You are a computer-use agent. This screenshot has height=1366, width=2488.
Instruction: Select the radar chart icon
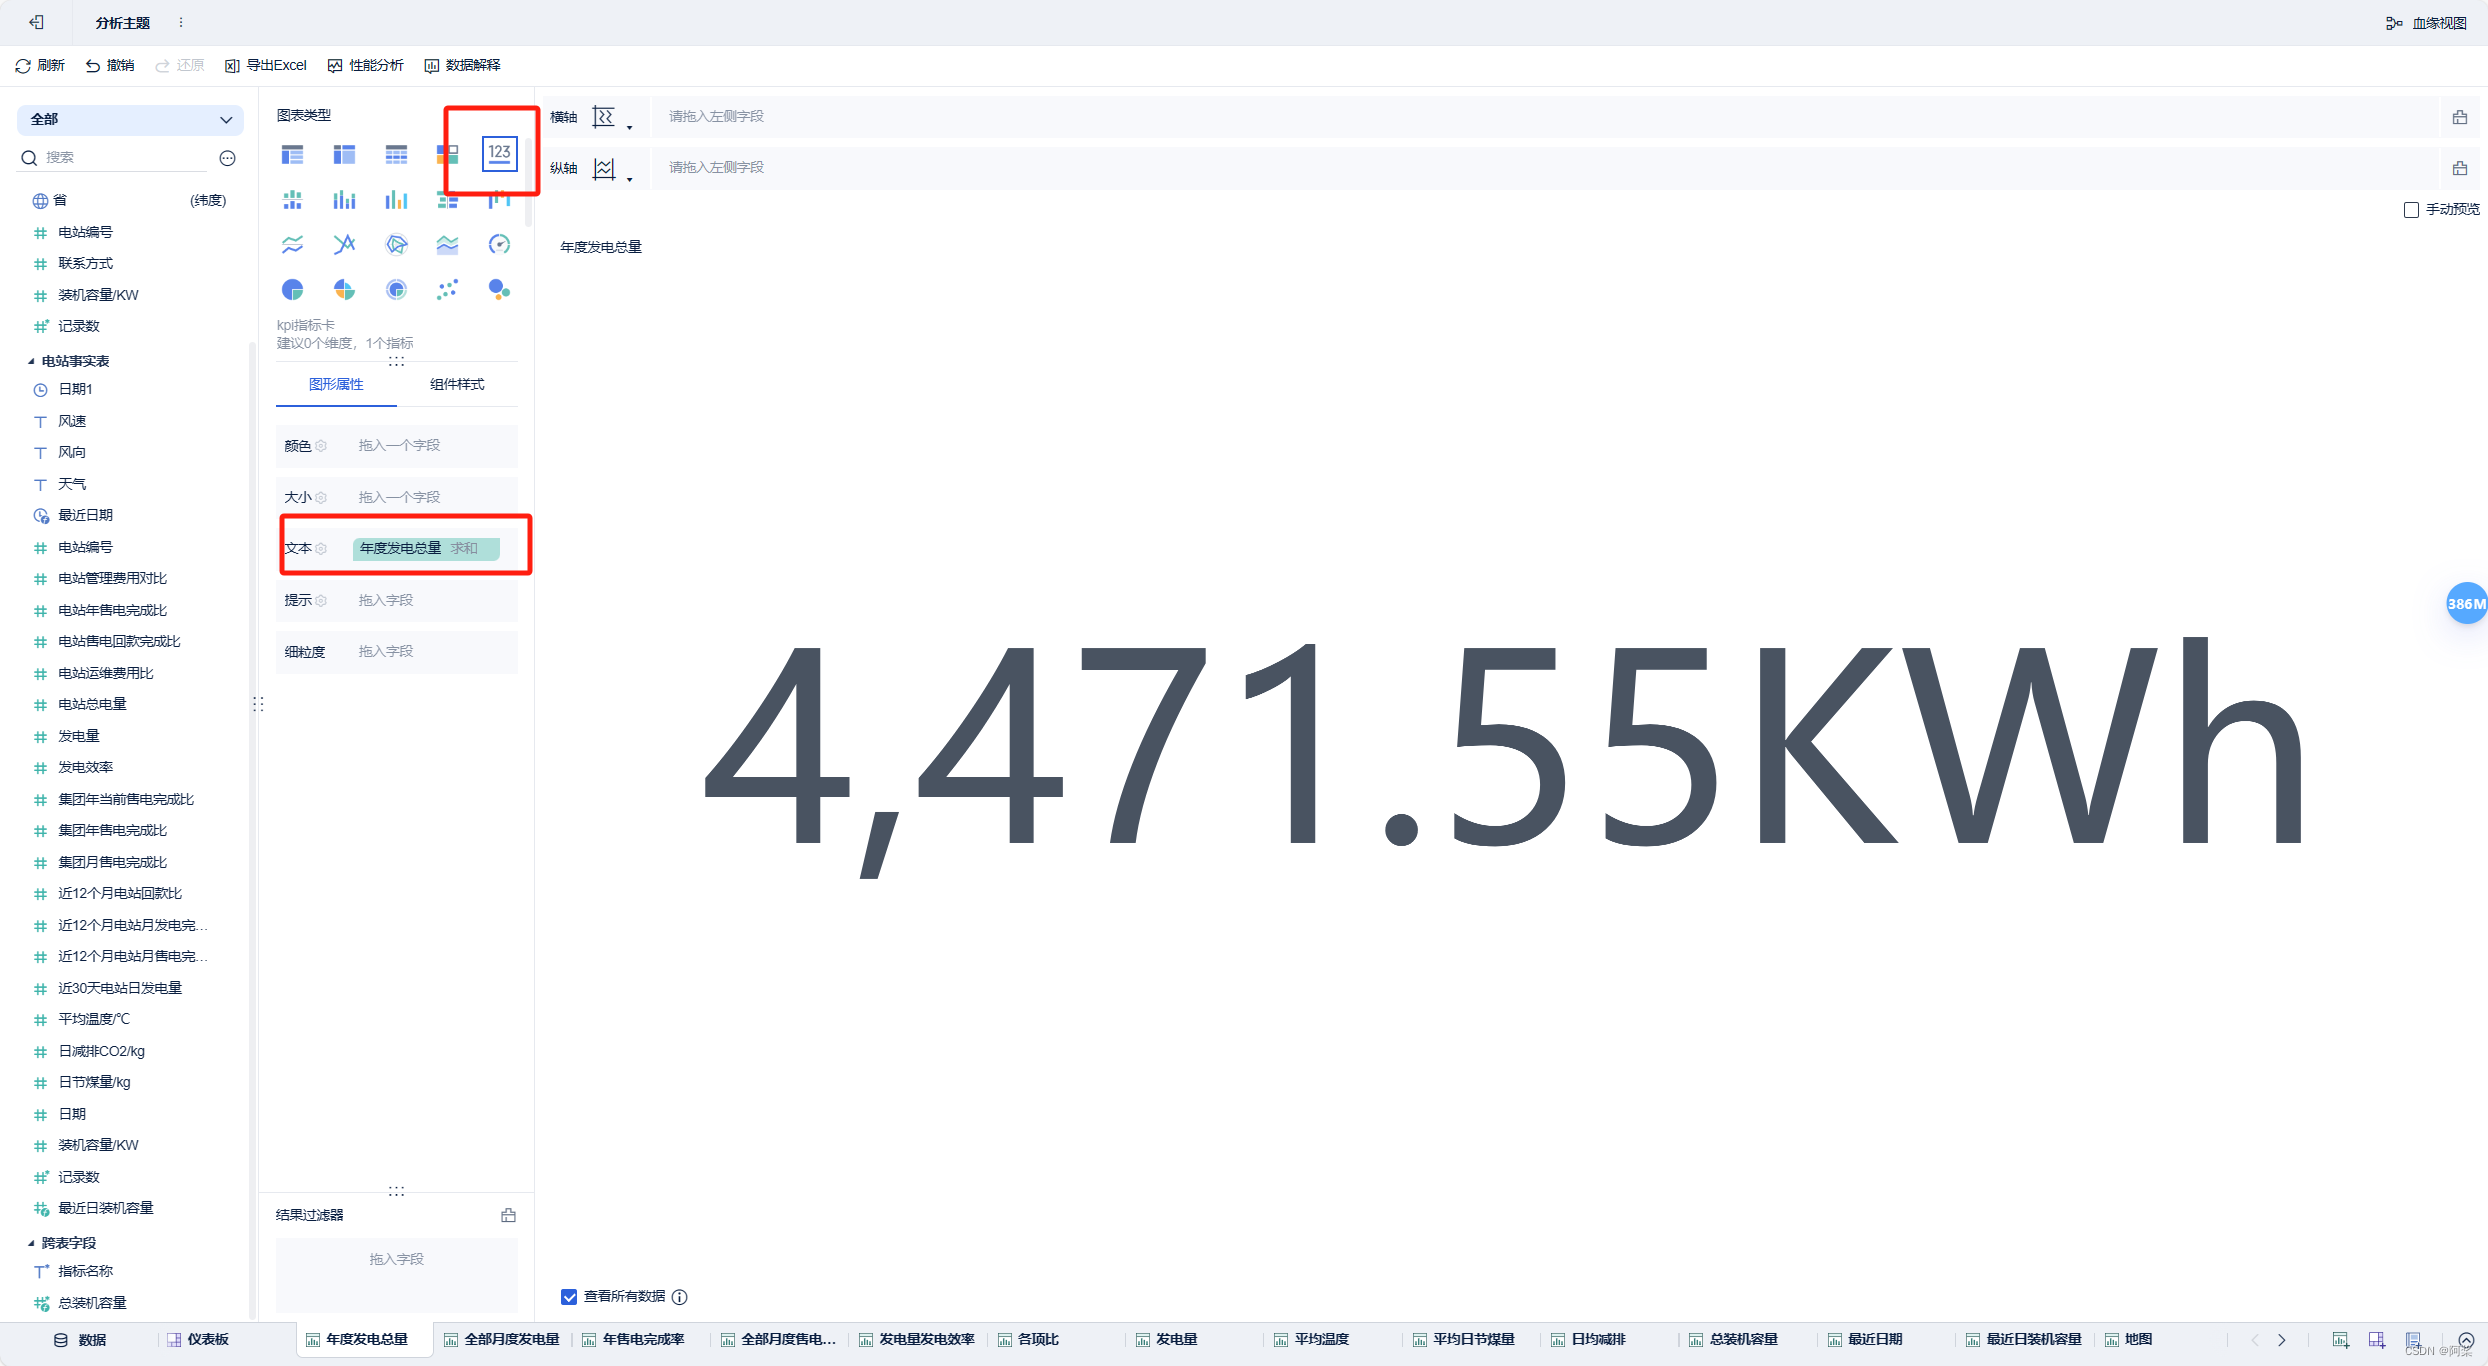396,244
